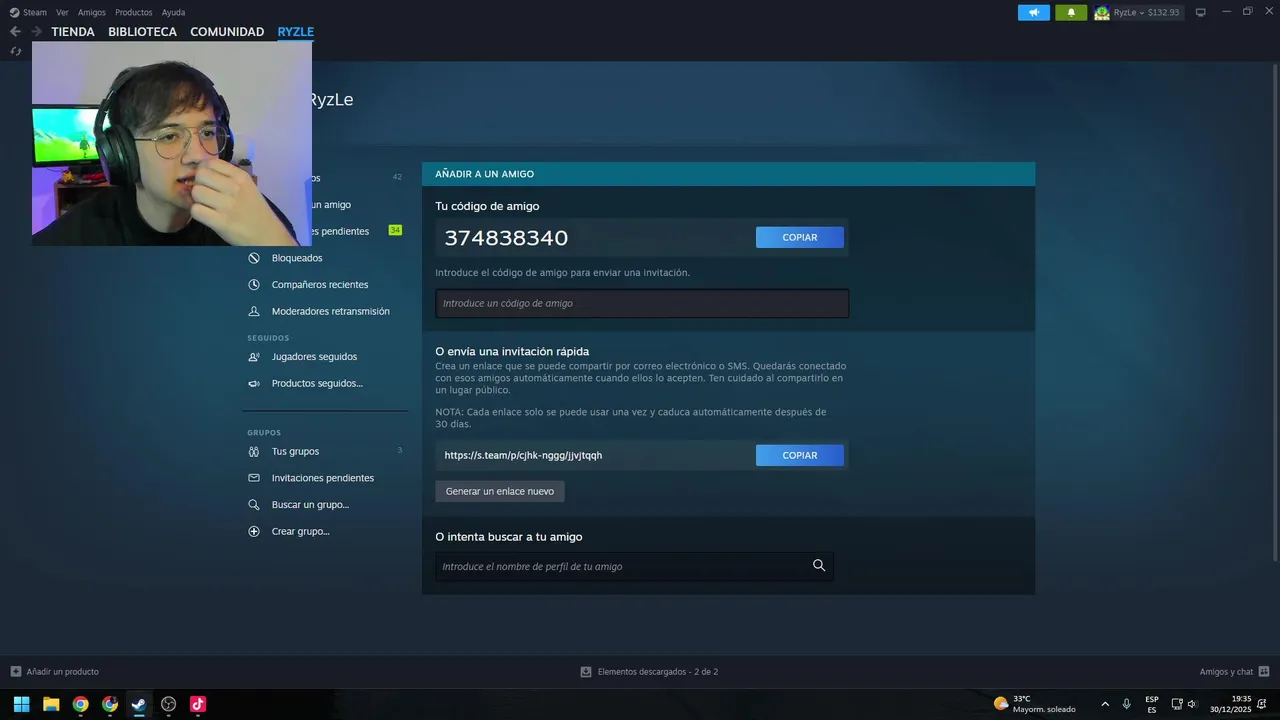Select the s.team invite link text
The width and height of the screenshot is (1280, 720).
[x=523, y=455]
